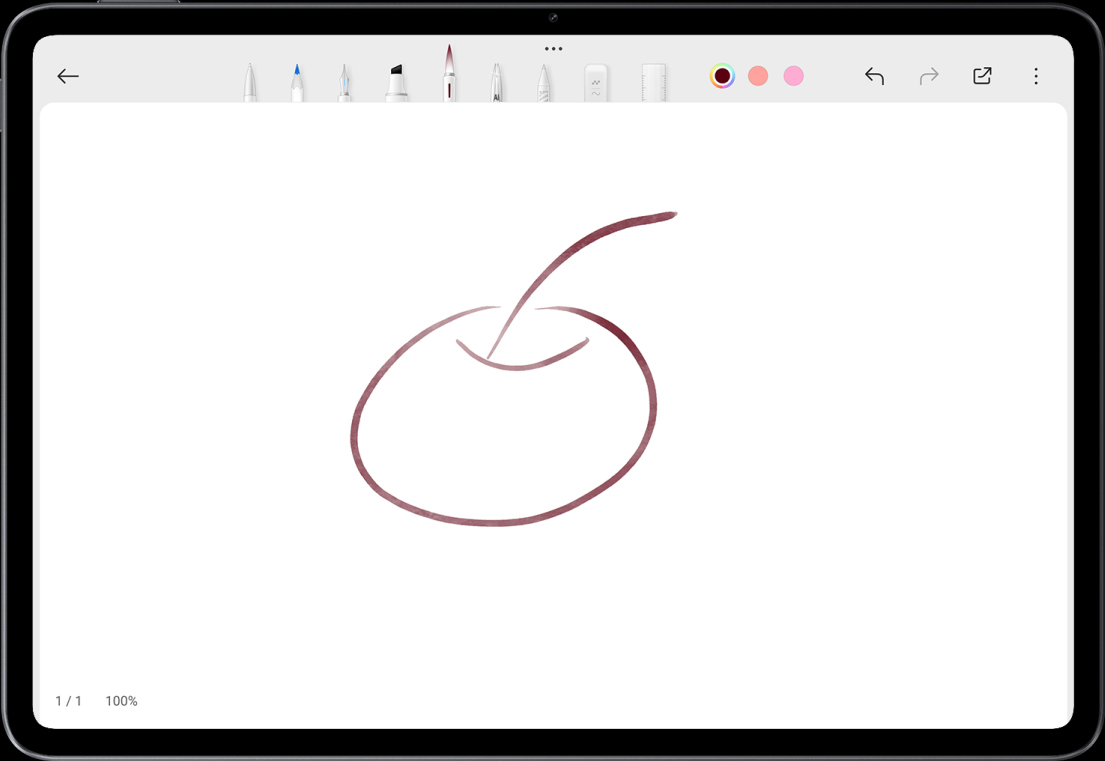Choose the pink color swatch

click(794, 76)
